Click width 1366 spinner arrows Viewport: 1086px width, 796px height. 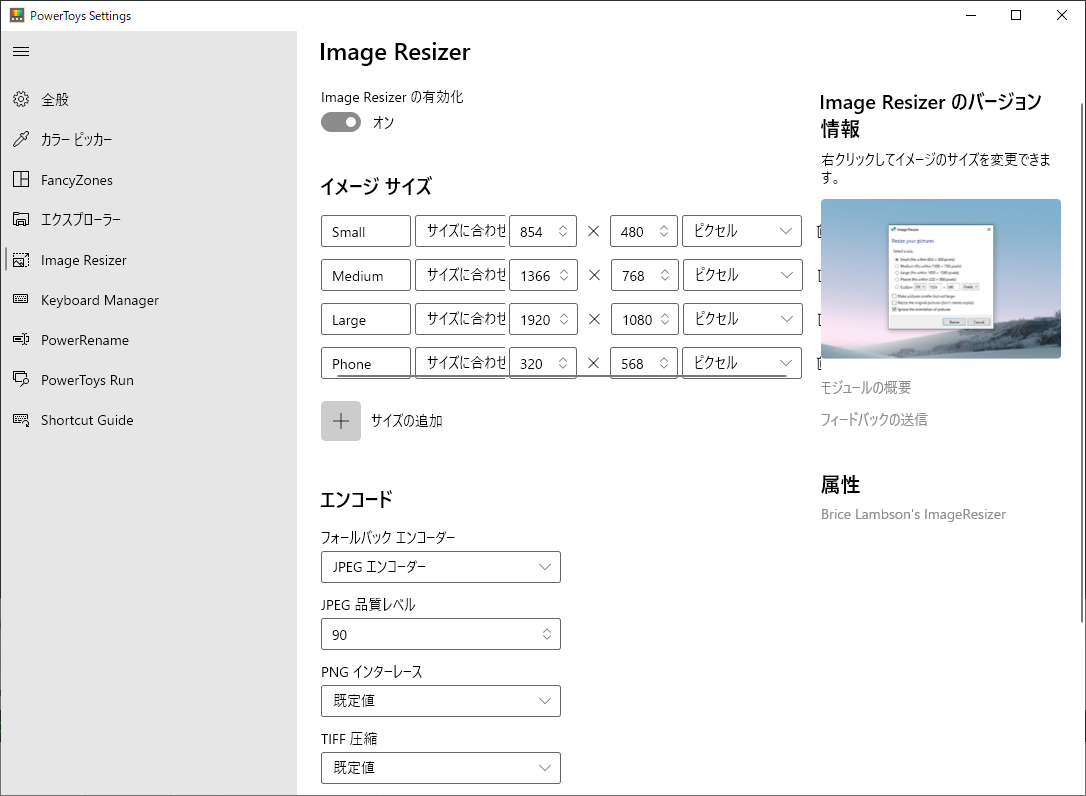[564, 275]
